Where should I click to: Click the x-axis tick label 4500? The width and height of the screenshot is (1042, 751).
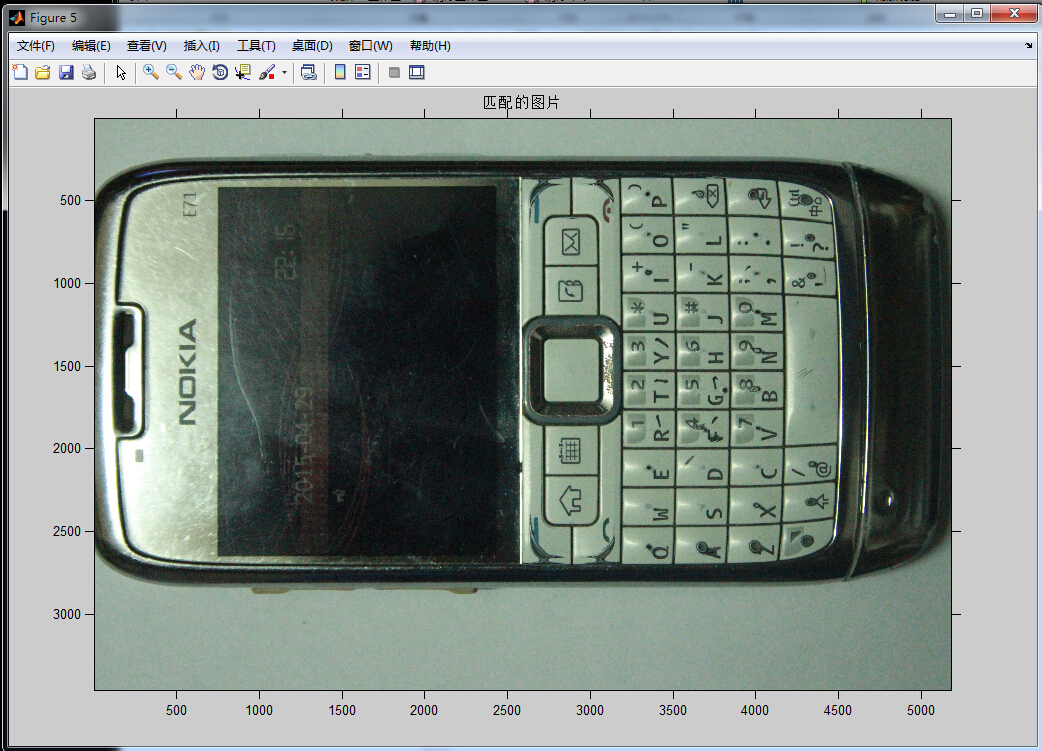click(838, 710)
